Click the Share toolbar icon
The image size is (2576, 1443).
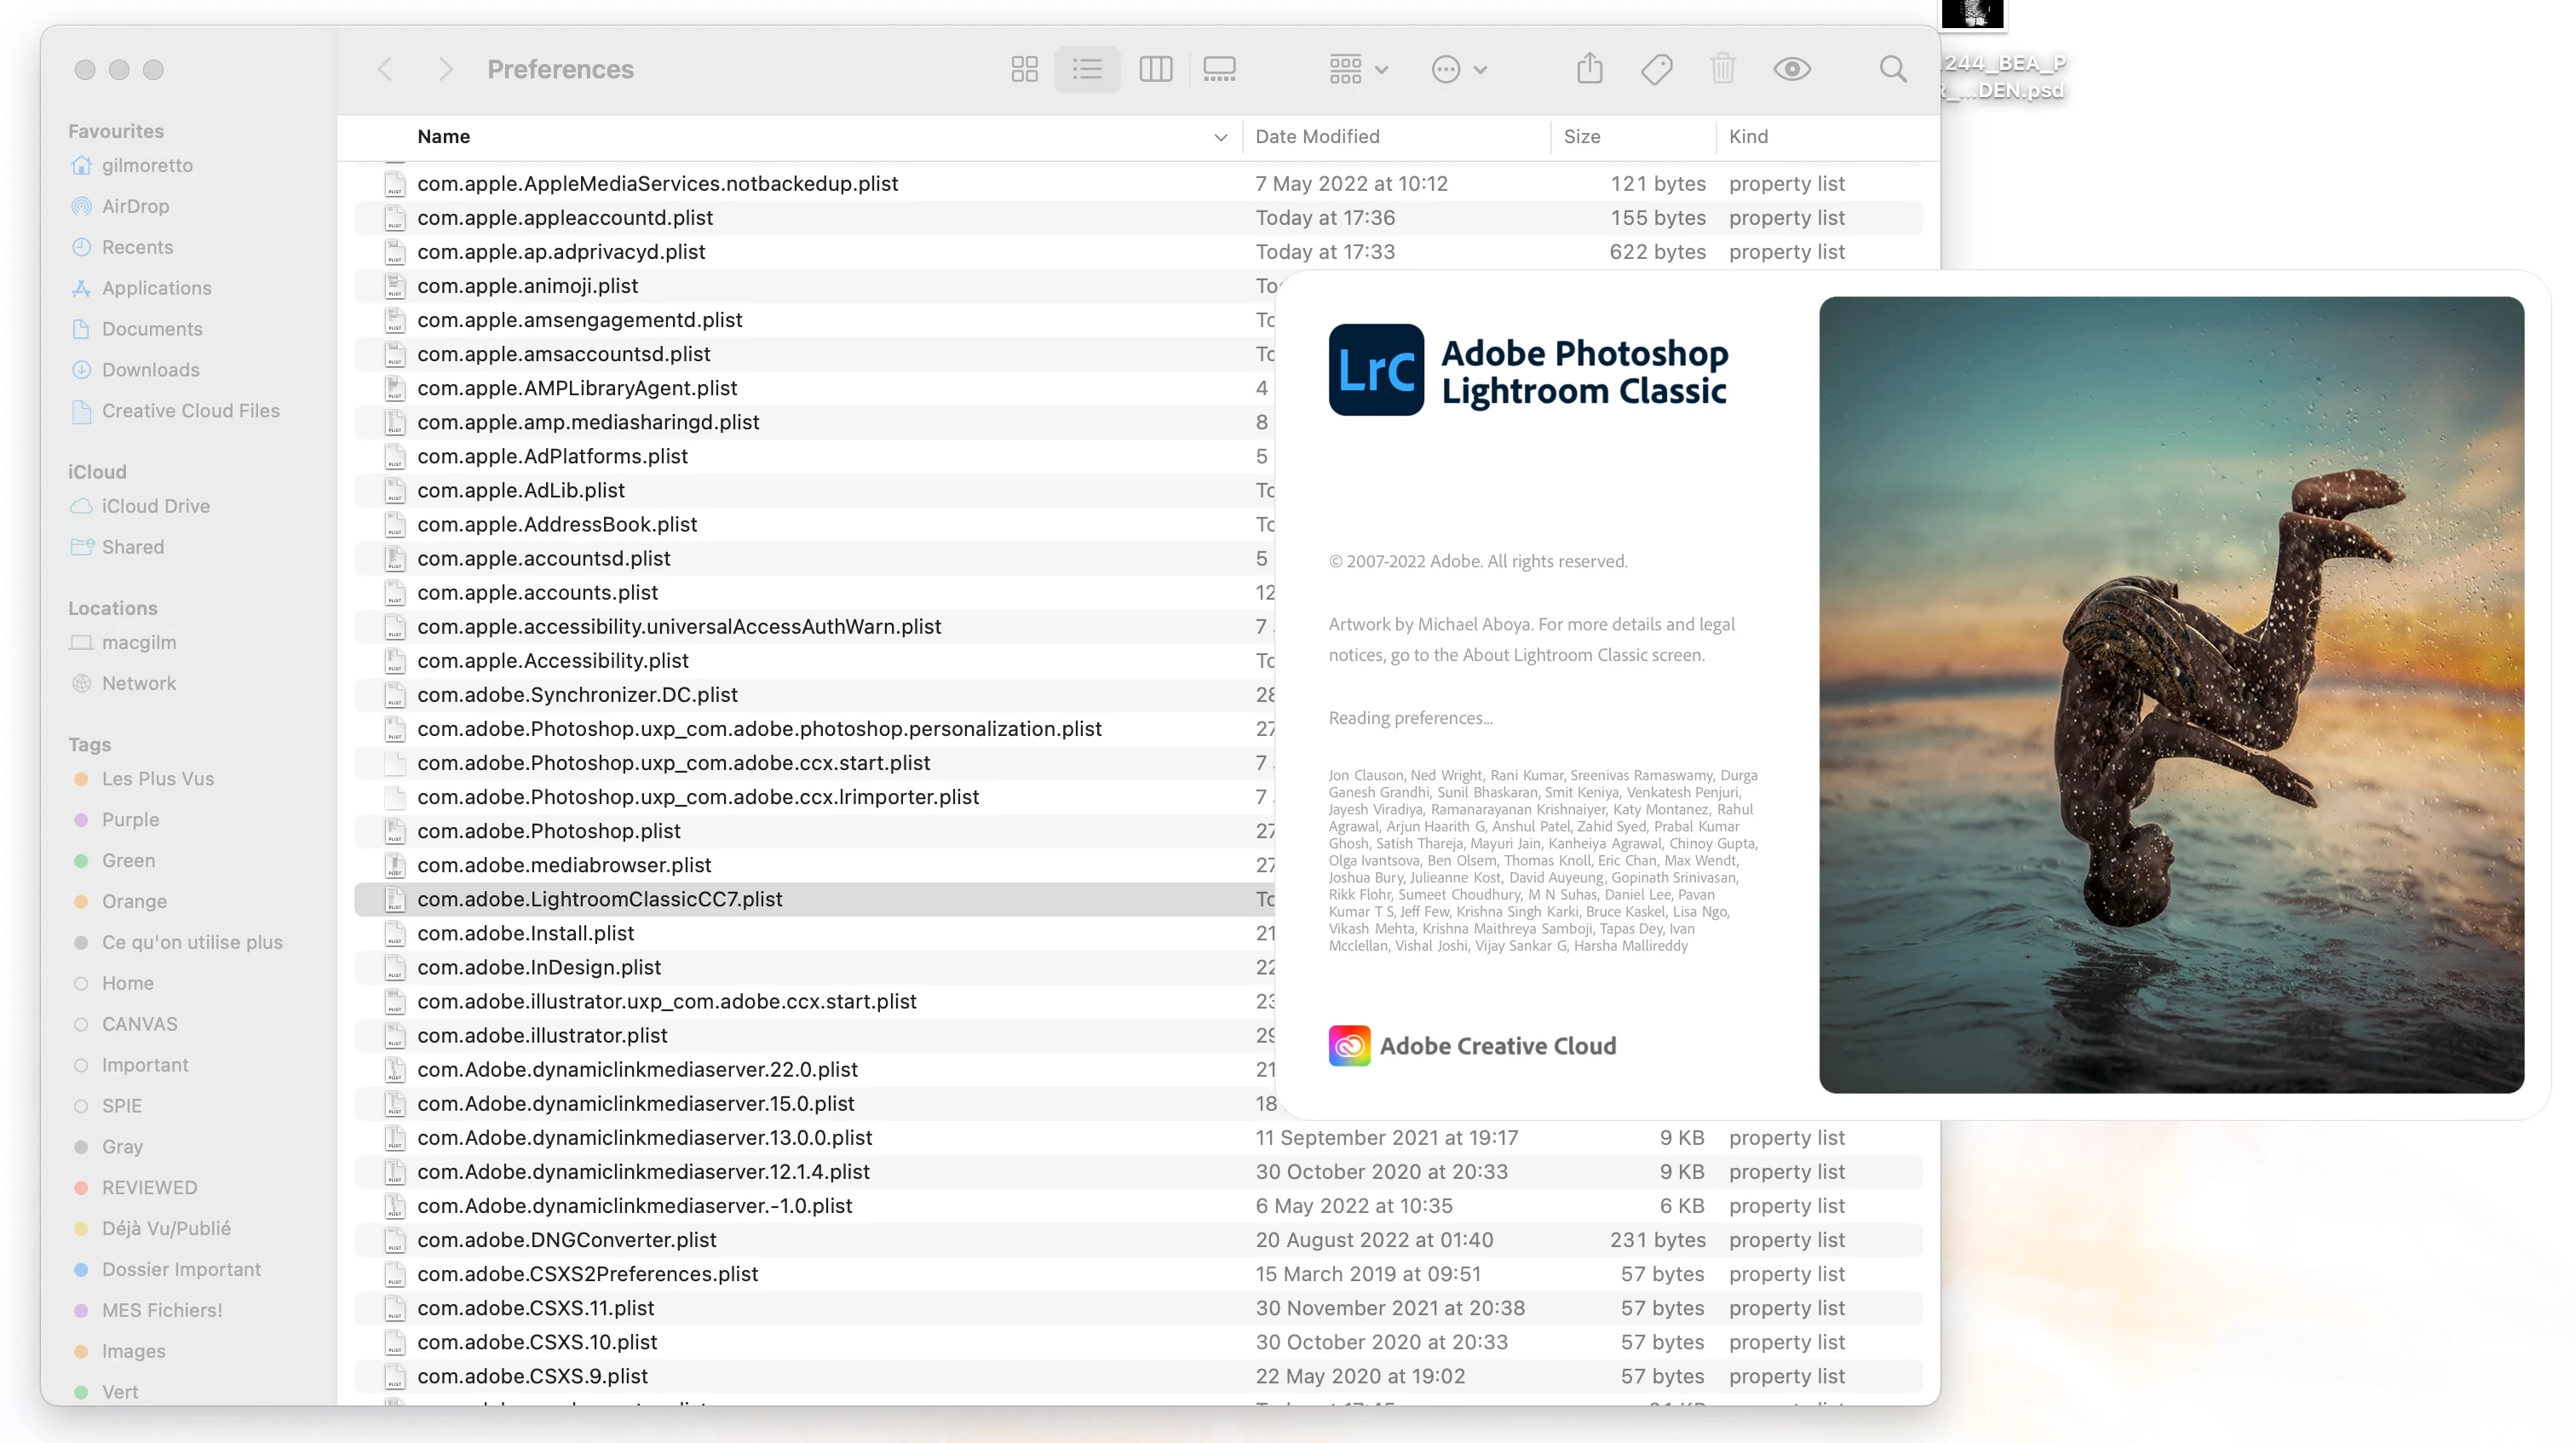click(x=1589, y=69)
